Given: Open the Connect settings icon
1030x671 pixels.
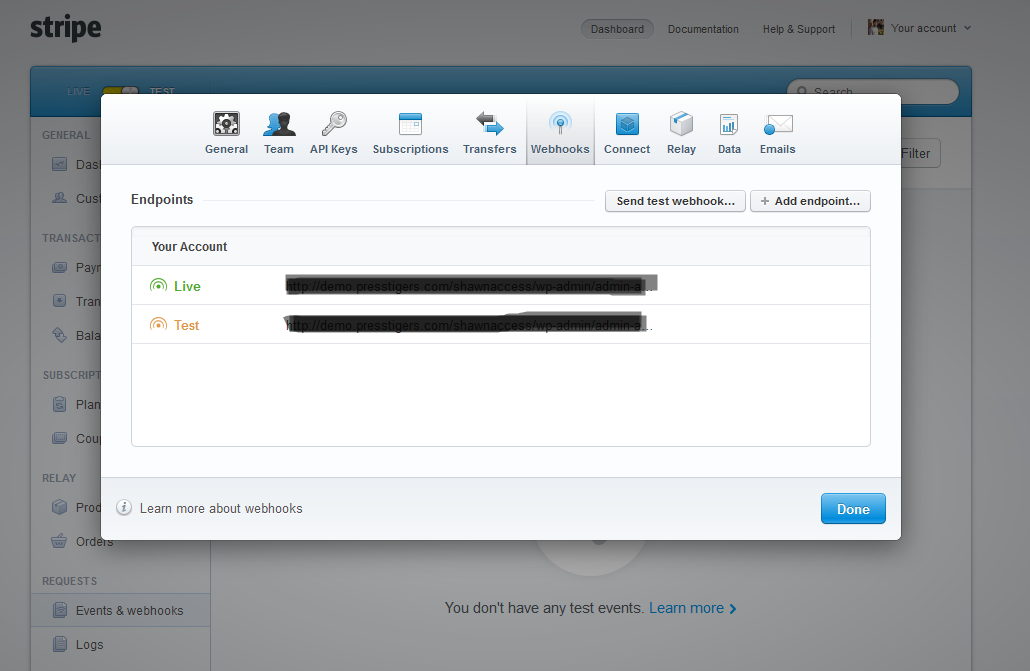Looking at the screenshot, I should (627, 124).
